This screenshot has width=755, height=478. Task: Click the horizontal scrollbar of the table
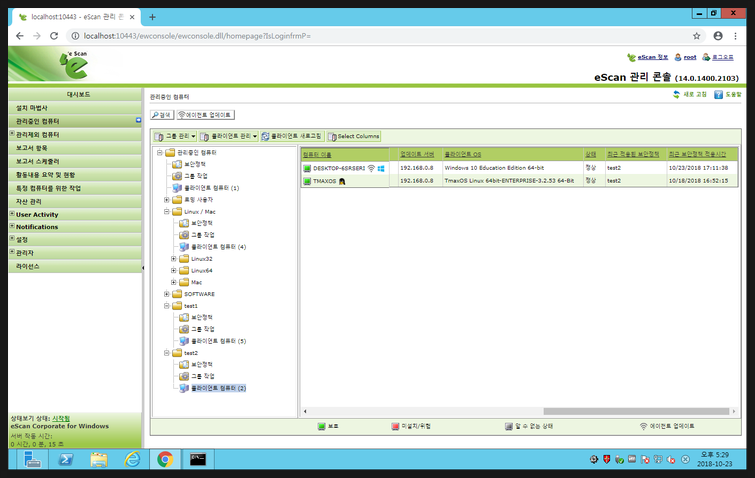[636, 412]
